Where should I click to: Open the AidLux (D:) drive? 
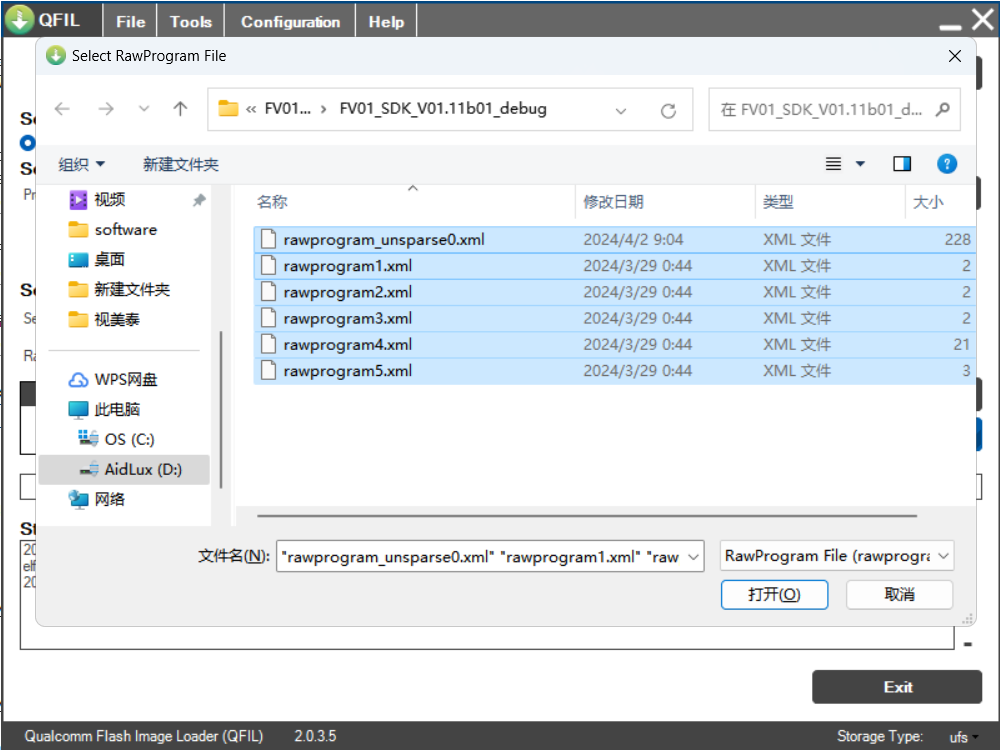[124, 469]
